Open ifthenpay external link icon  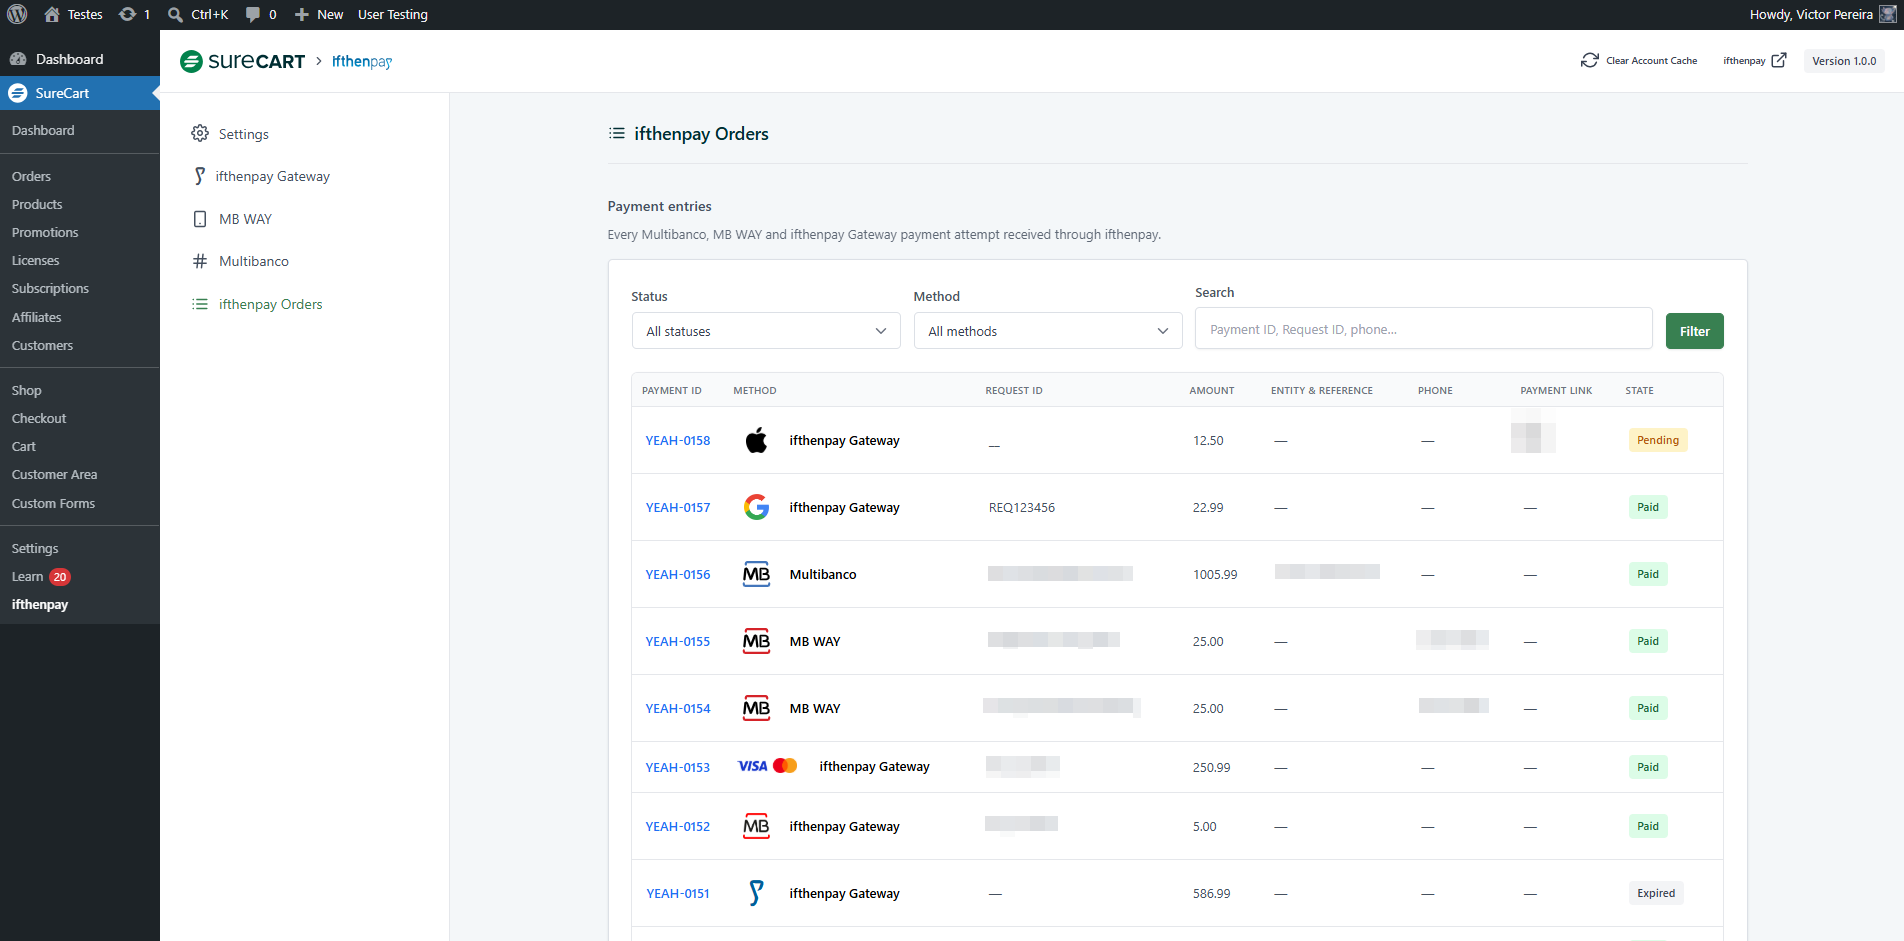point(1779,61)
